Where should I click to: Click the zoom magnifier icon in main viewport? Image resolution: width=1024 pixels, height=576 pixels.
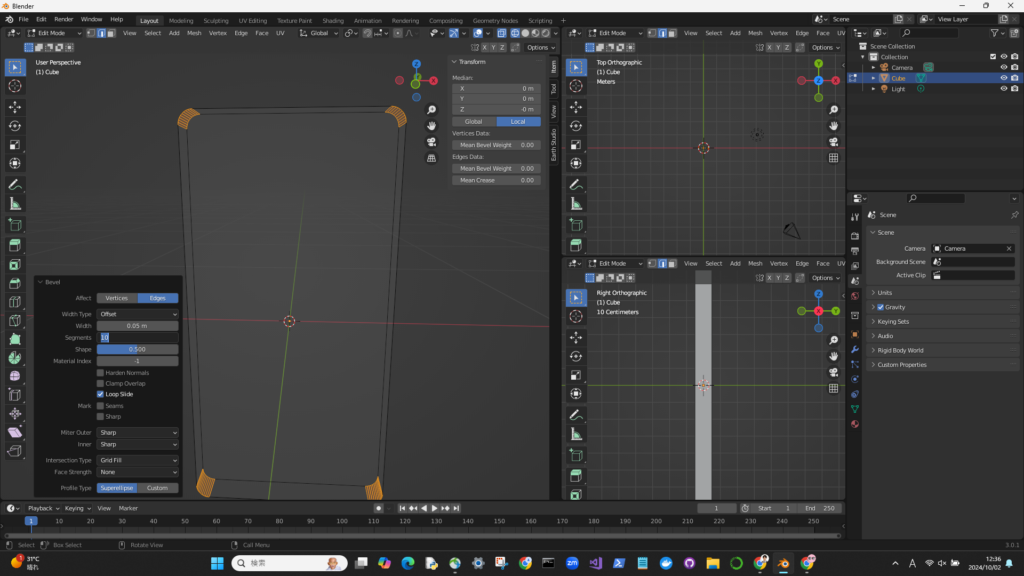(431, 110)
